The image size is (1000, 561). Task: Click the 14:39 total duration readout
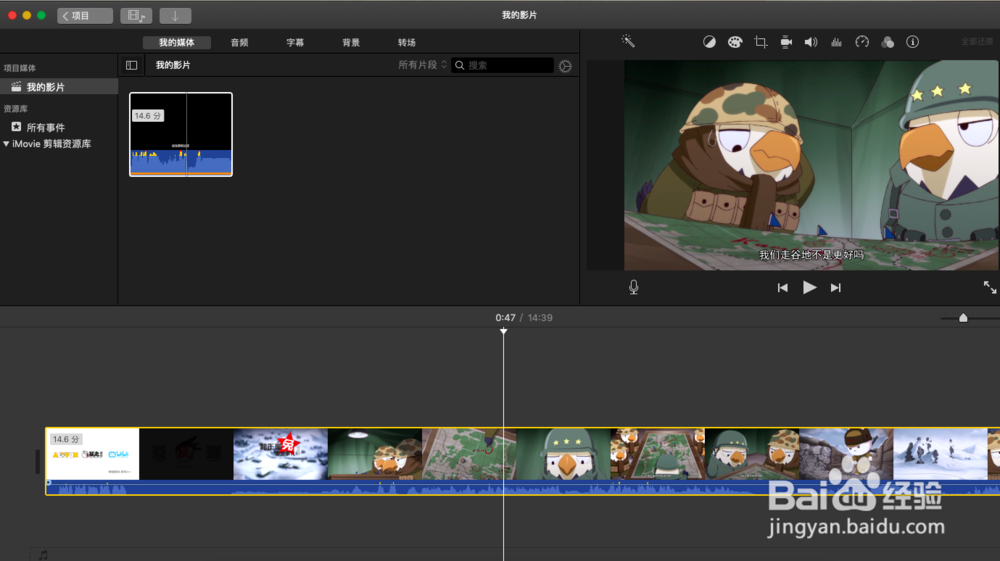(x=540, y=317)
